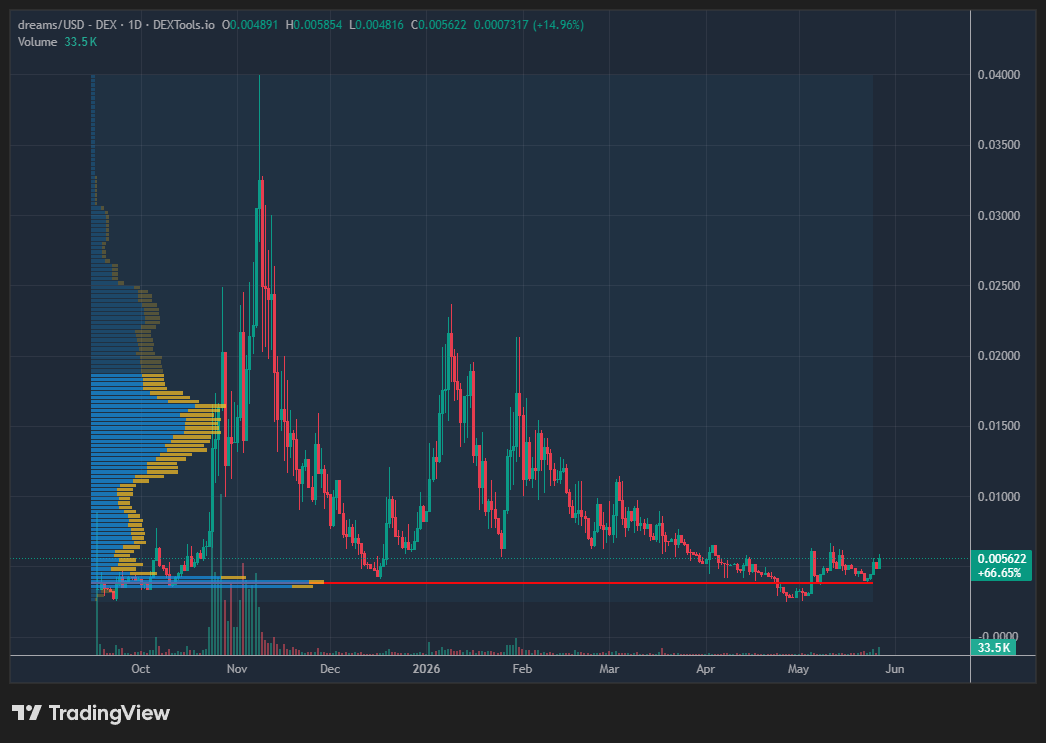Click the Apr label on time axis
The image size is (1046, 743).
coord(705,669)
